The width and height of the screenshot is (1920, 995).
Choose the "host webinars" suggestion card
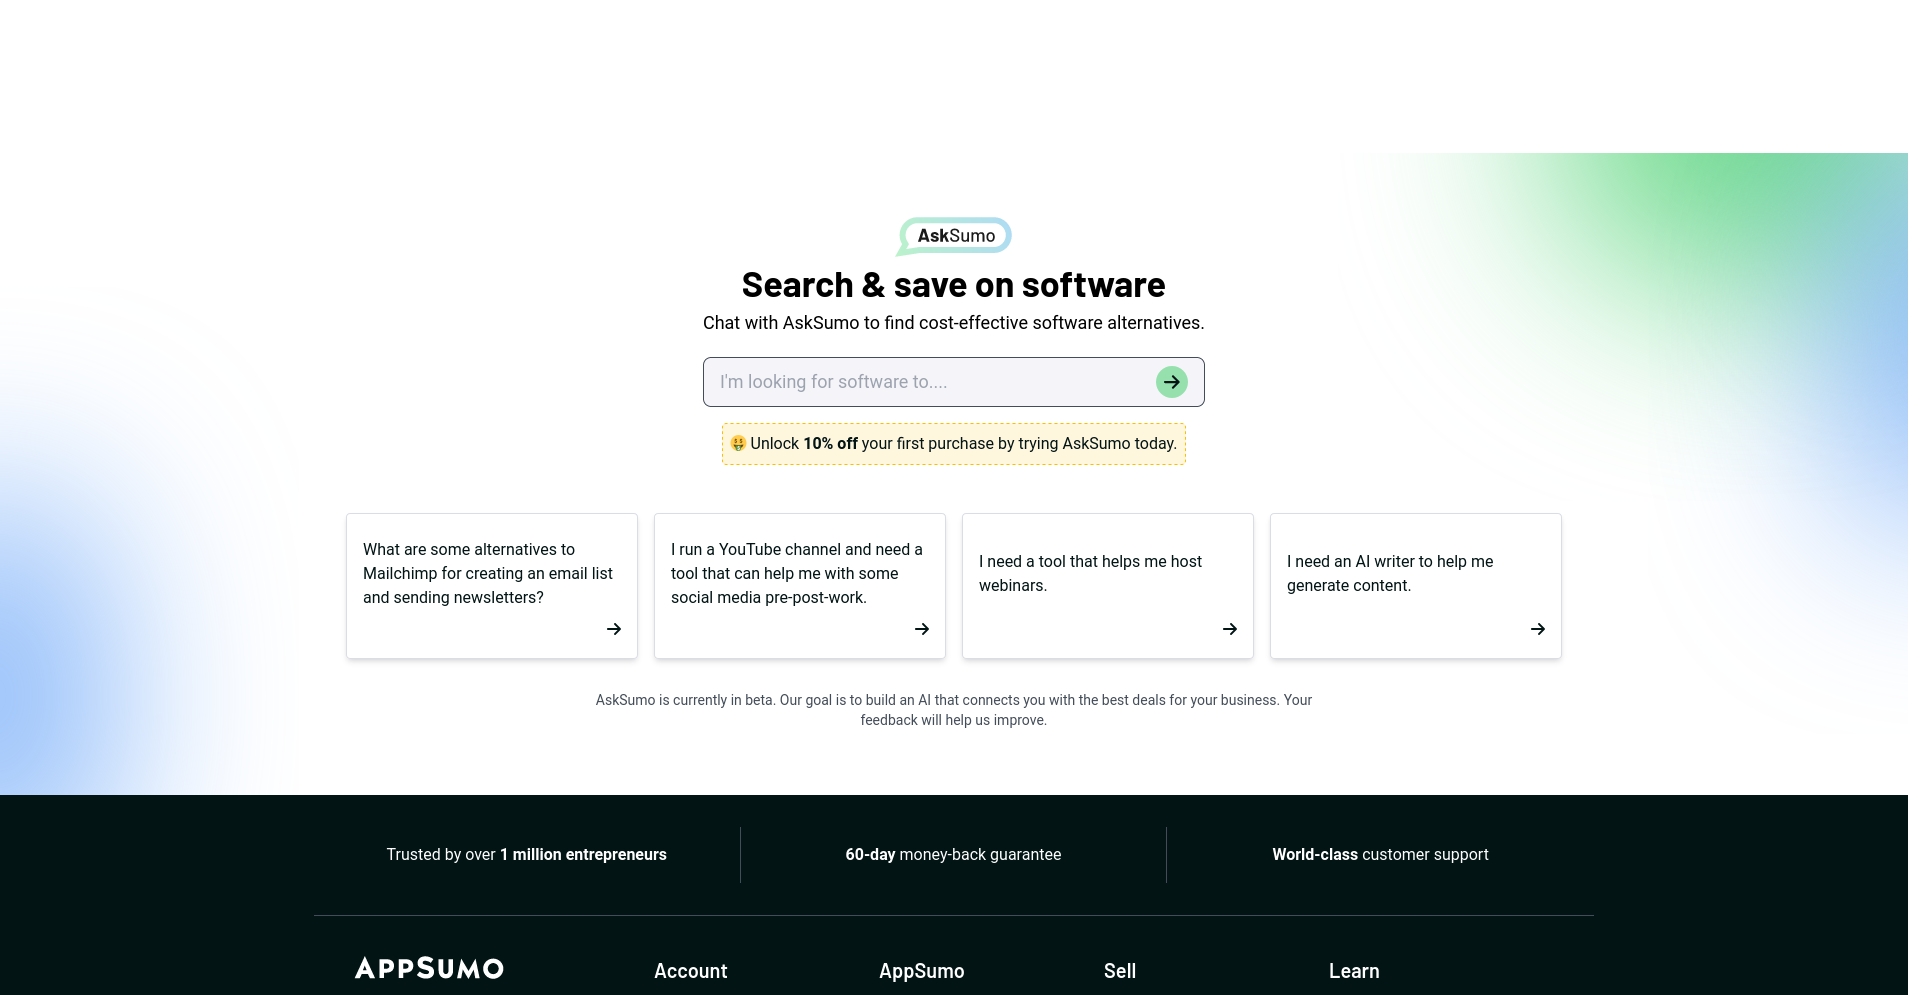point(1108,586)
